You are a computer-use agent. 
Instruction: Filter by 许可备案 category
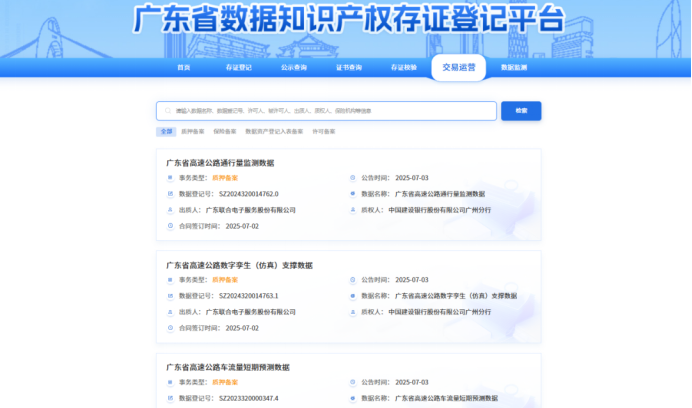click(x=324, y=131)
